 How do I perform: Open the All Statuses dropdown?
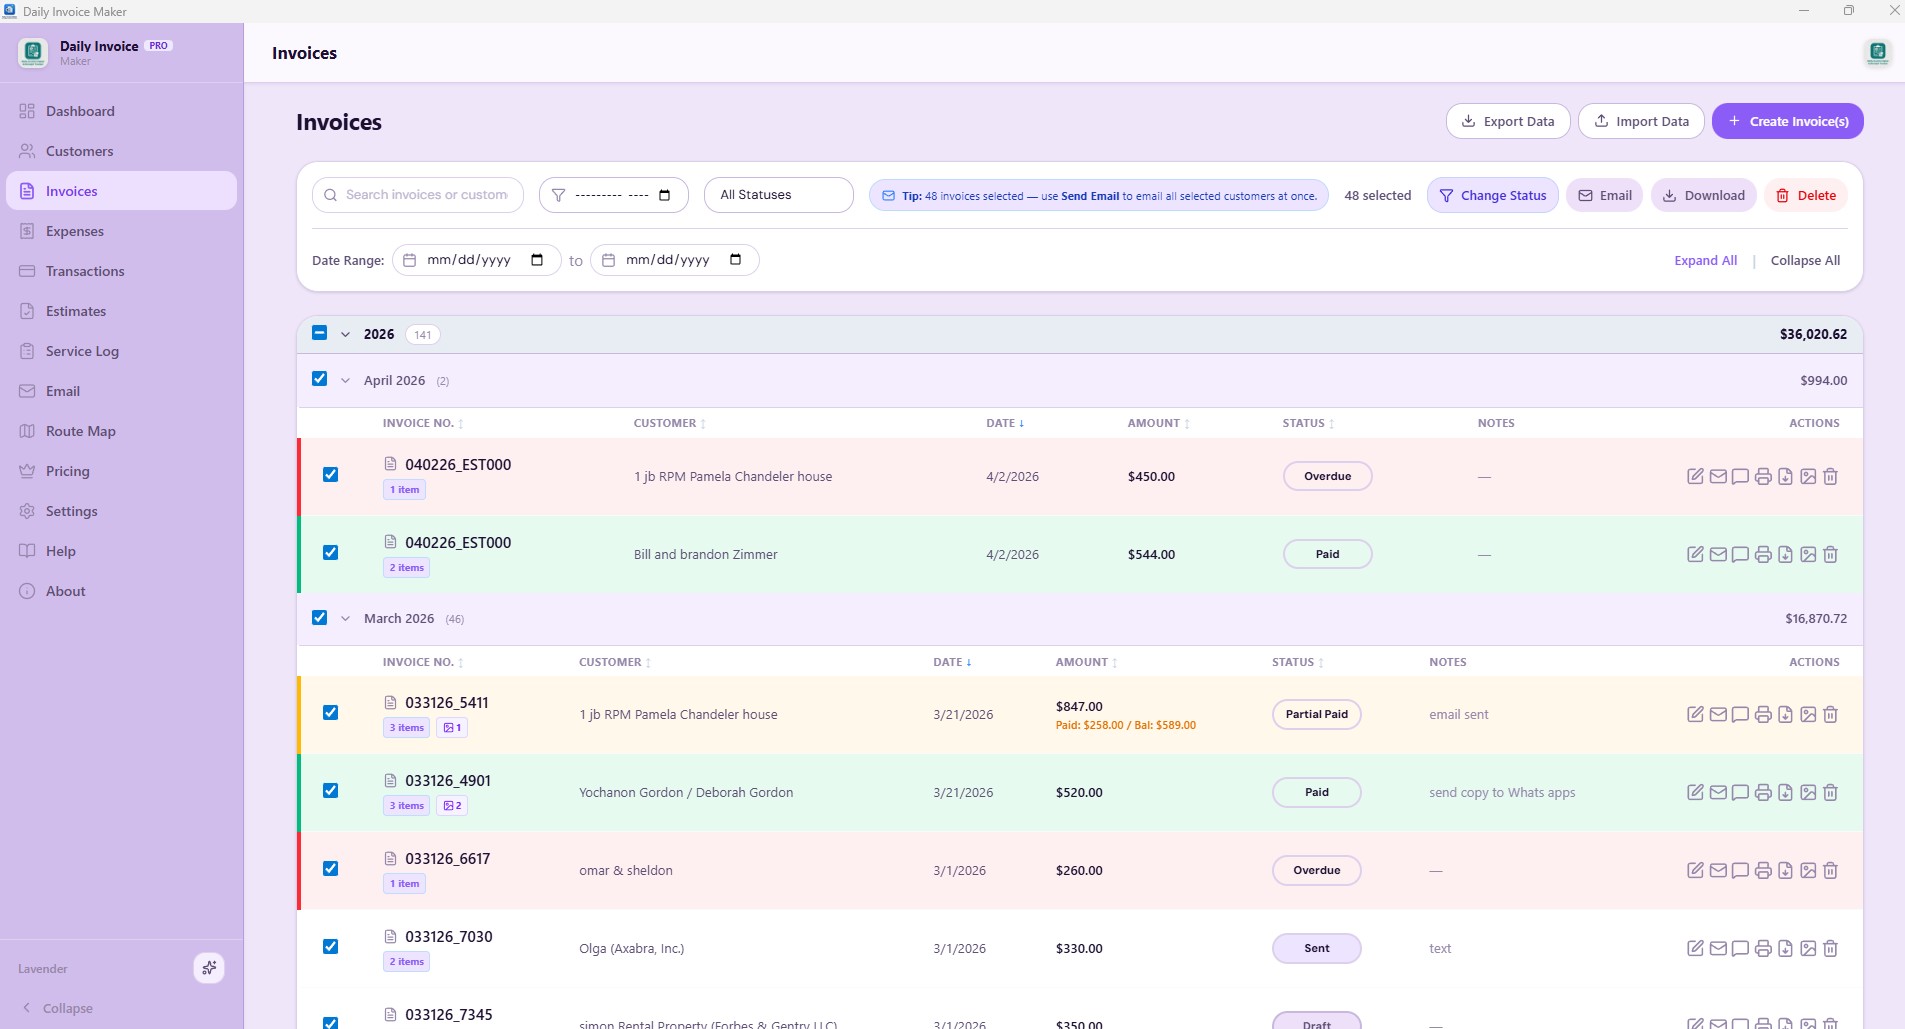(x=778, y=195)
